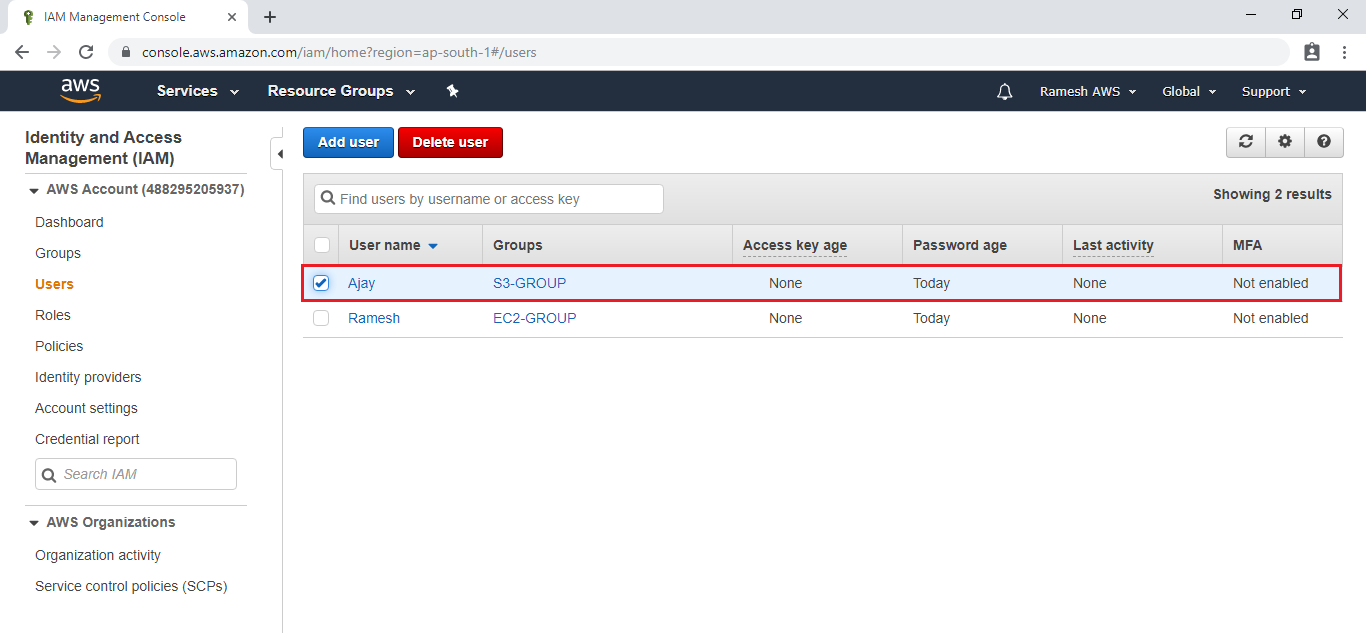
Task: Open the S3-GROUP group link
Action: click(x=529, y=283)
